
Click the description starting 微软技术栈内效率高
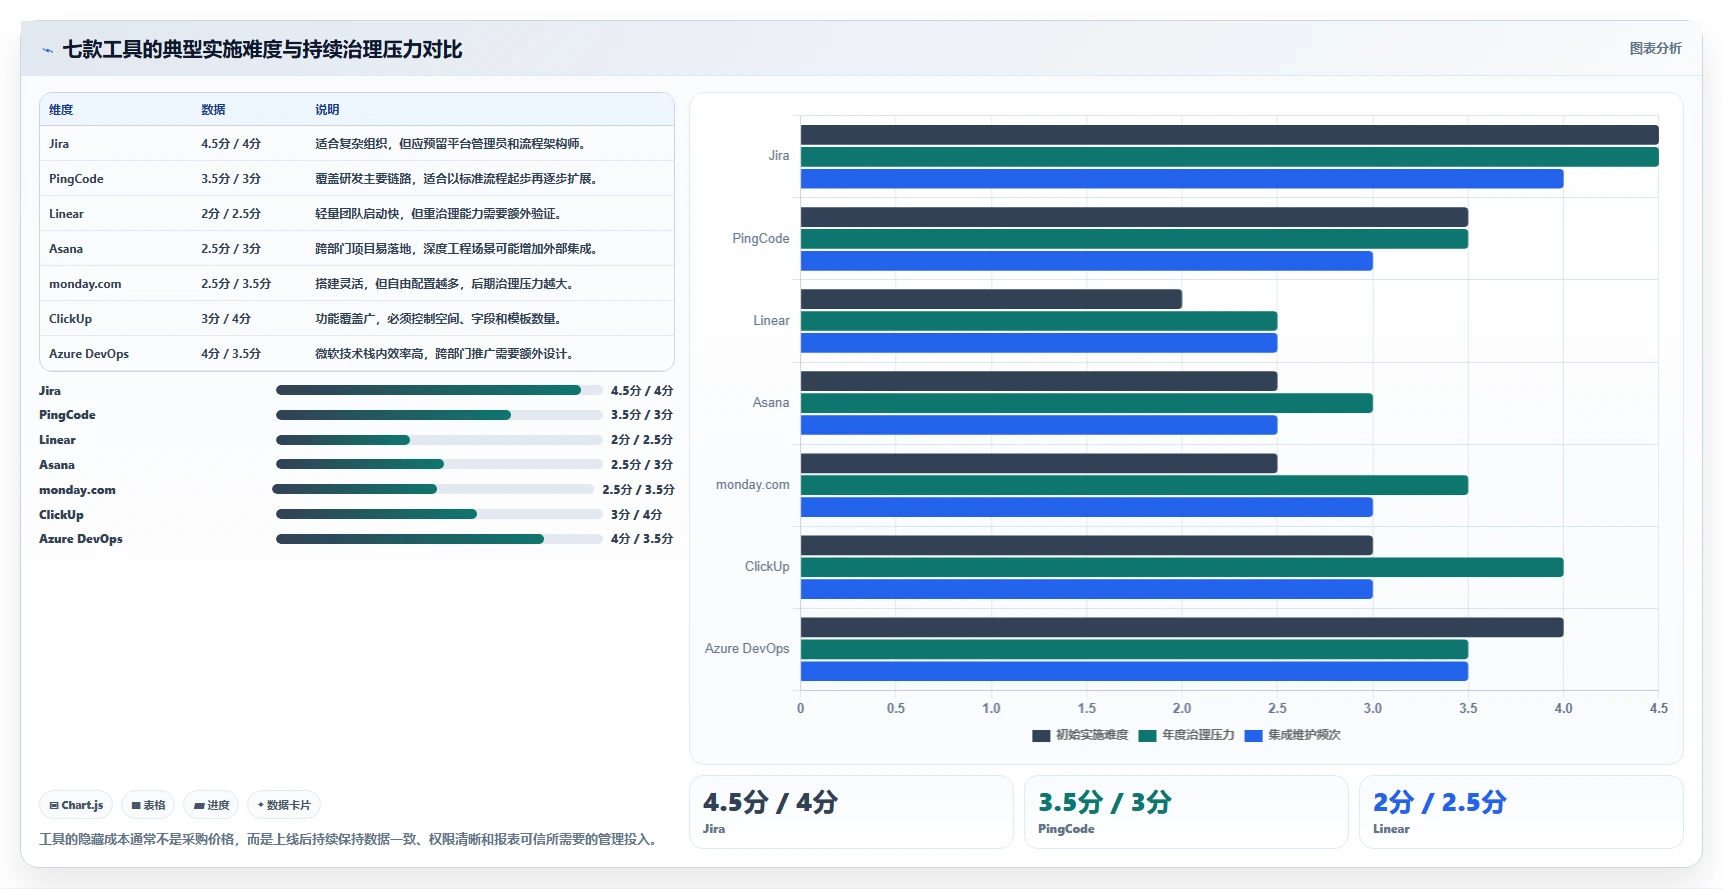444,354
